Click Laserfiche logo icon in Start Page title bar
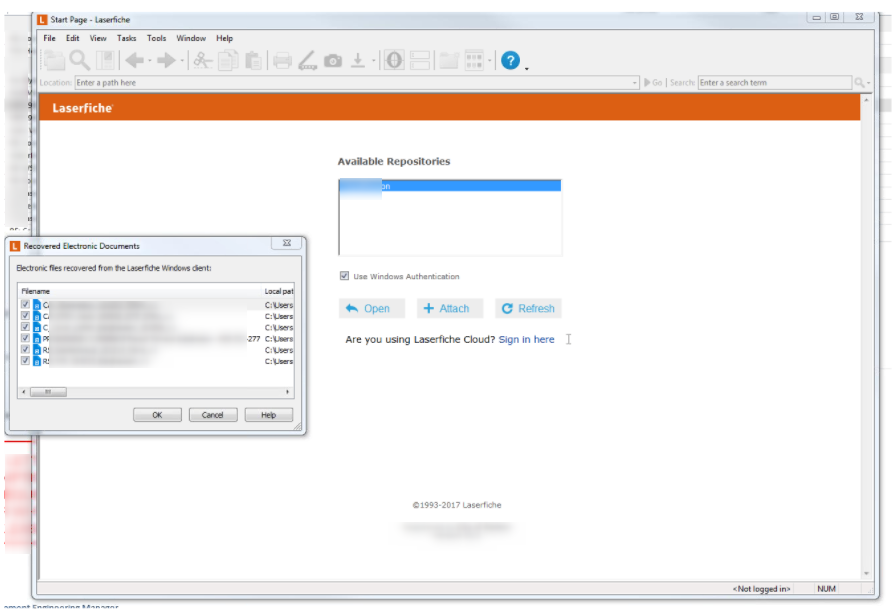 [42, 20]
